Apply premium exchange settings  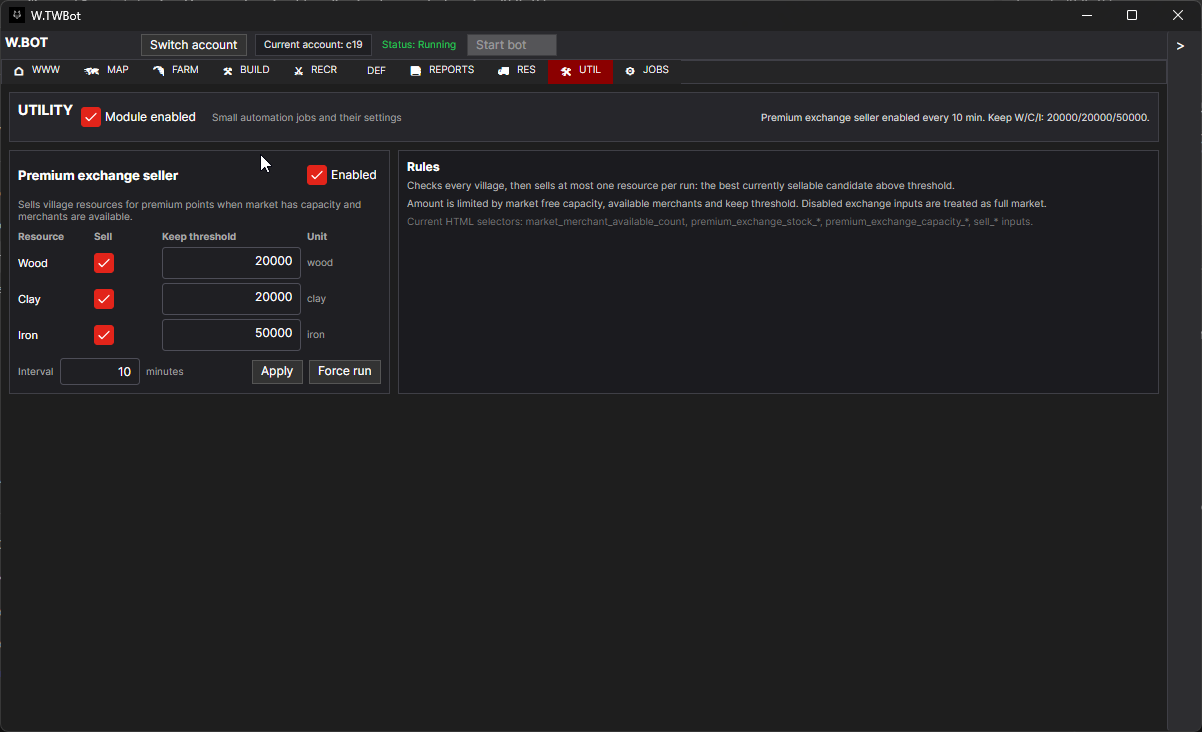pos(277,371)
